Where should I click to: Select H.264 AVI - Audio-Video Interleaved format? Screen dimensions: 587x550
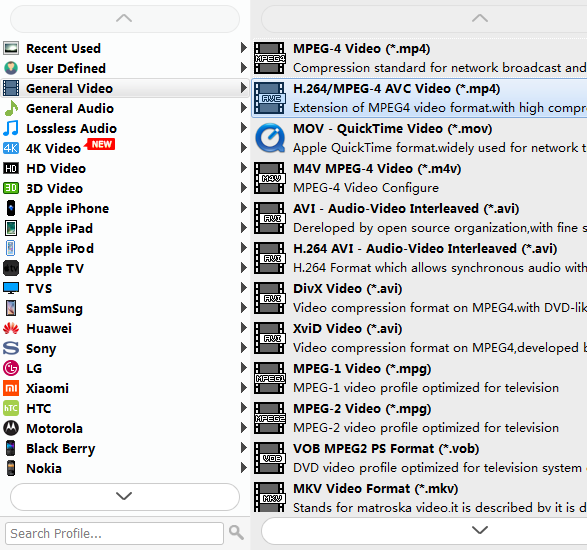click(419, 258)
